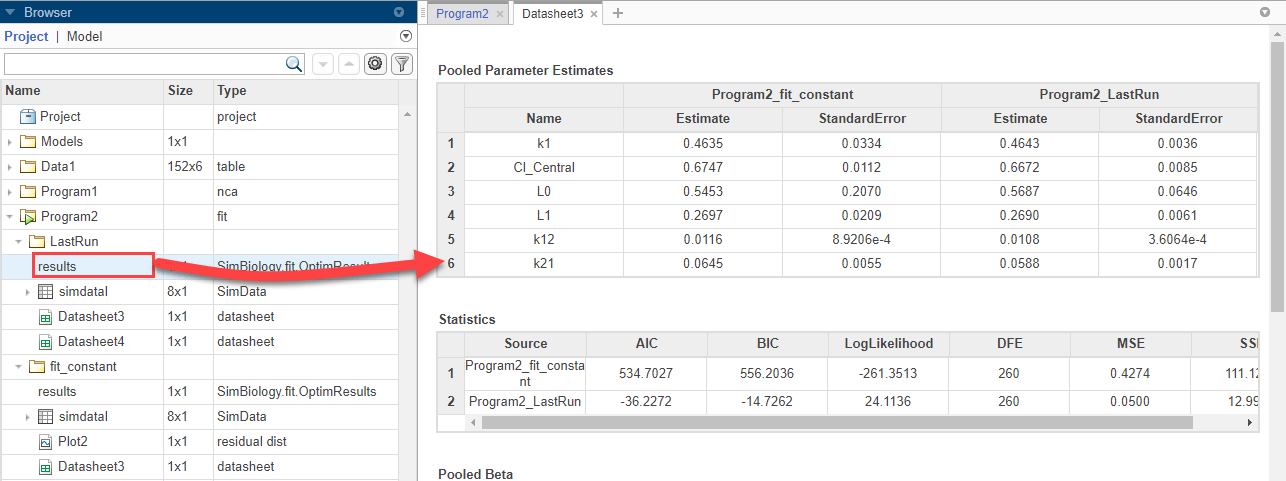
Task: Switch to the Datasheet3 tab
Action: tap(552, 14)
